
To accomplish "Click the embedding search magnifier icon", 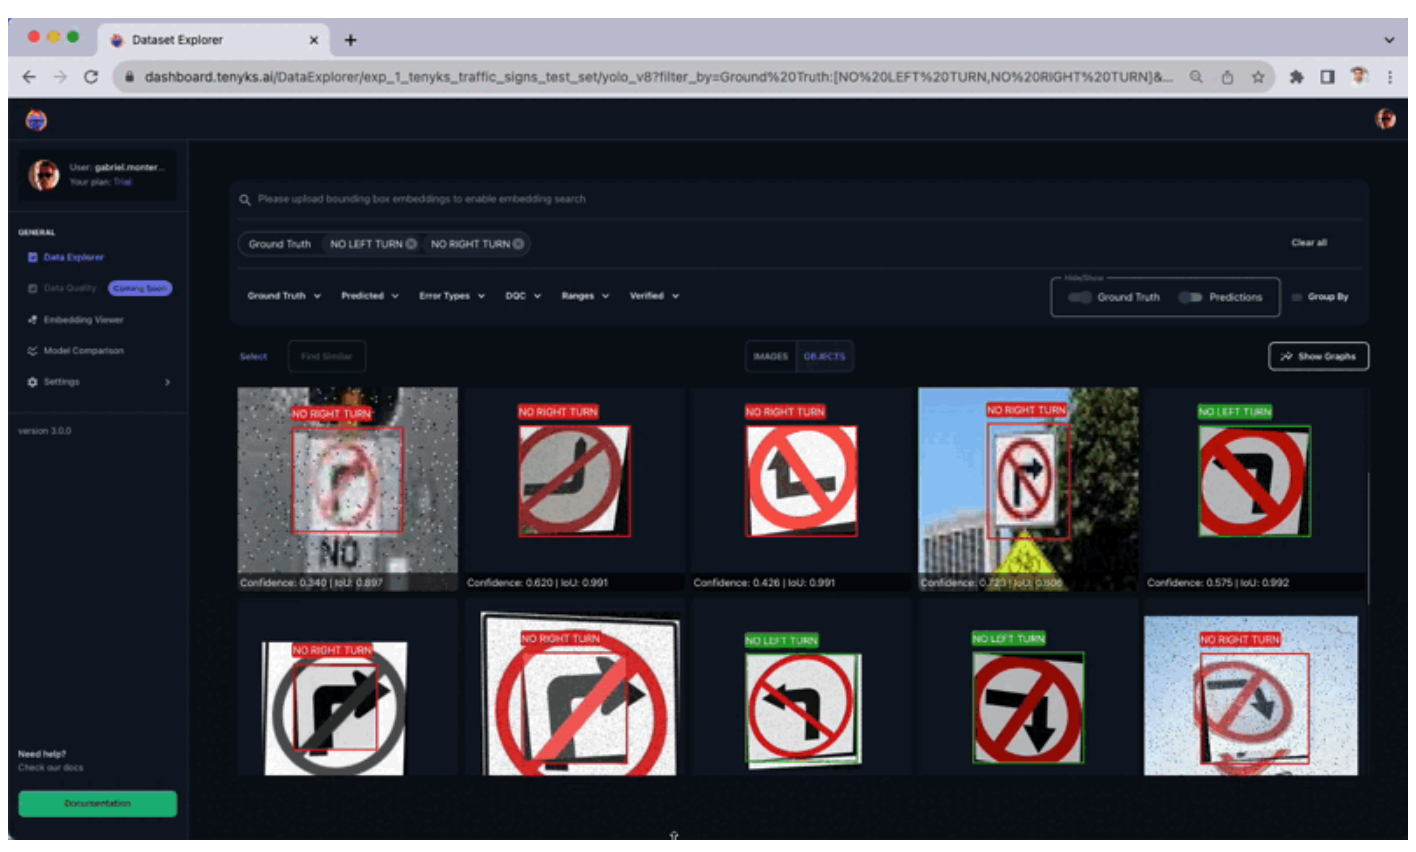I will click(x=244, y=199).
